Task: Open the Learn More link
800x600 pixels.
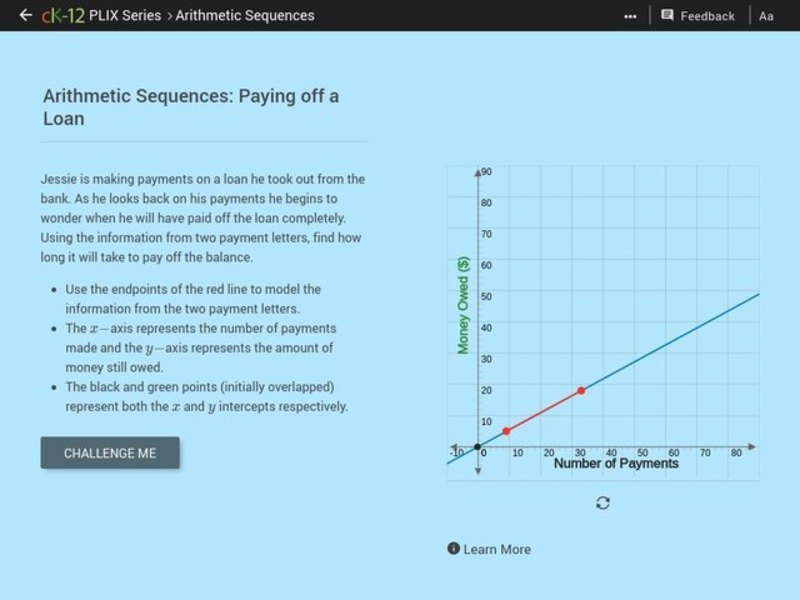Action: [497, 549]
